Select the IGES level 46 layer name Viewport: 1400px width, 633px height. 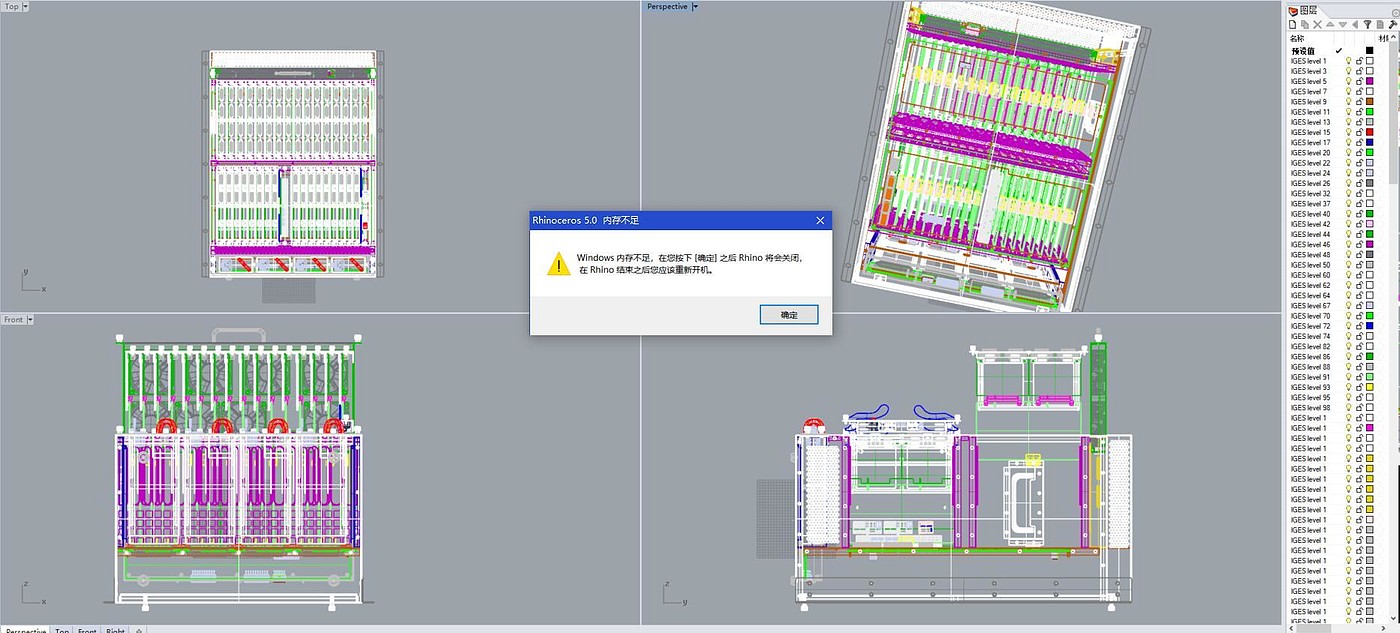(1311, 244)
